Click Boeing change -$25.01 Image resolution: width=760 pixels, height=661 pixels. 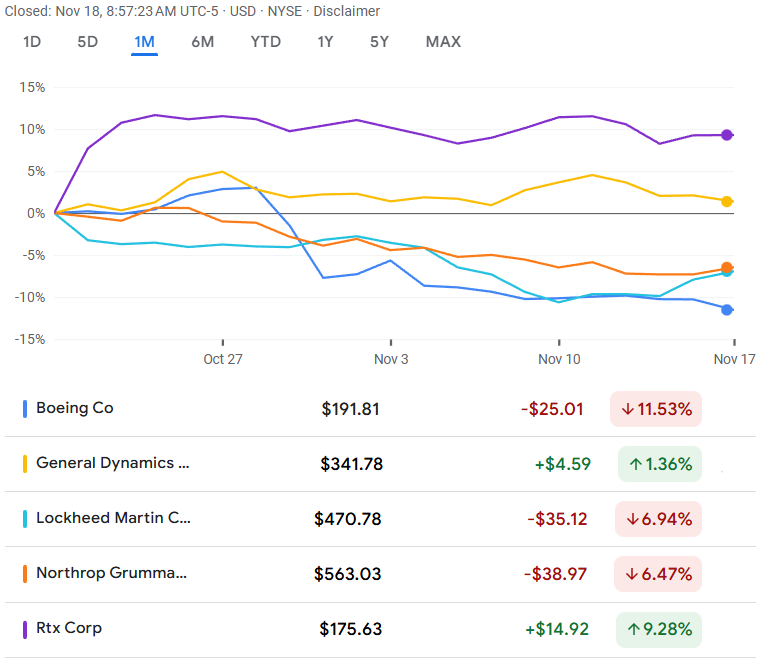[552, 409]
